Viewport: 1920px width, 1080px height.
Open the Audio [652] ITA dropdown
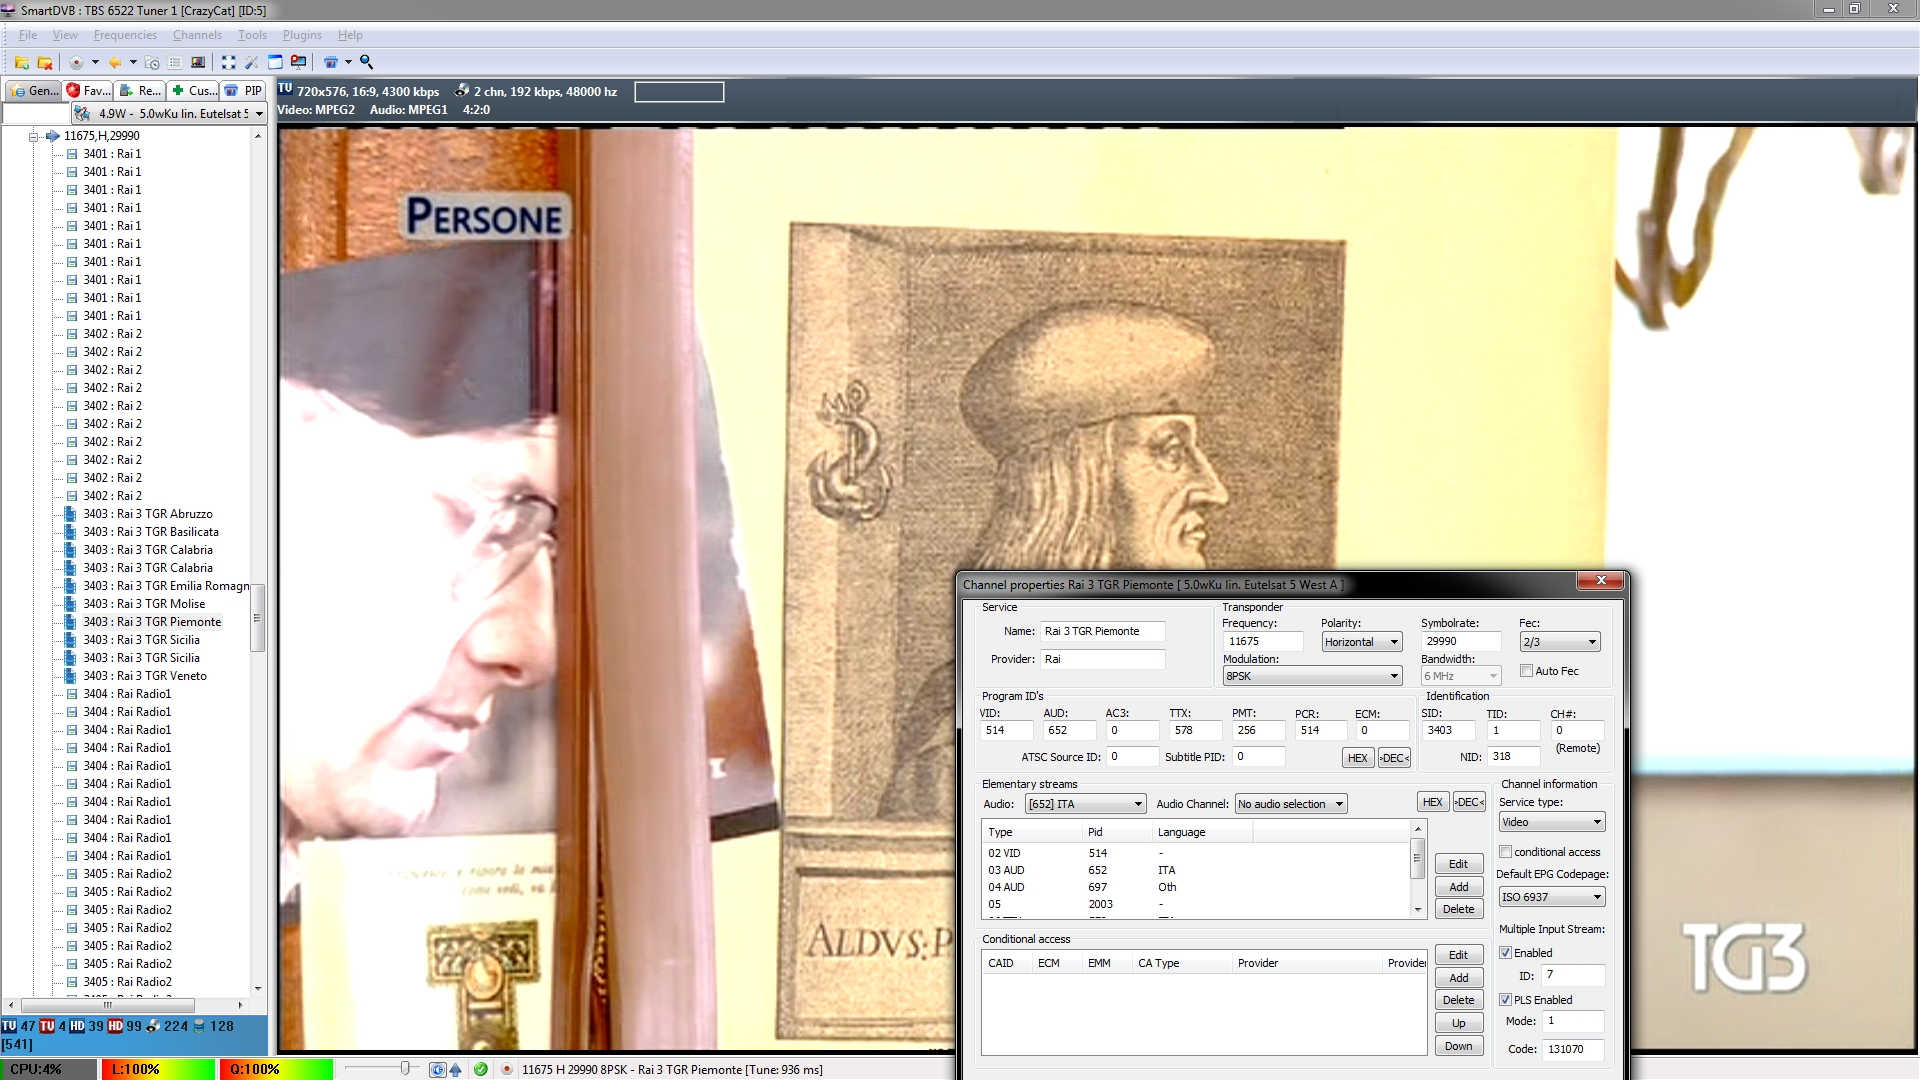[1085, 804]
